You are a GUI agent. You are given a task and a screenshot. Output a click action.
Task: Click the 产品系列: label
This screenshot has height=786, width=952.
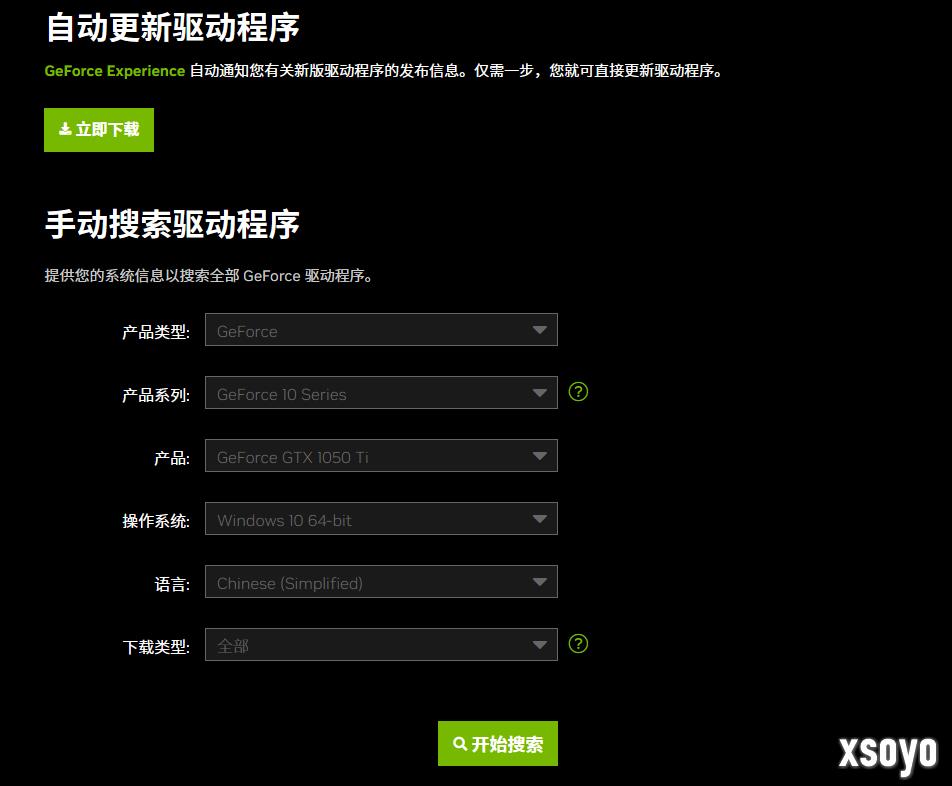tap(156, 395)
